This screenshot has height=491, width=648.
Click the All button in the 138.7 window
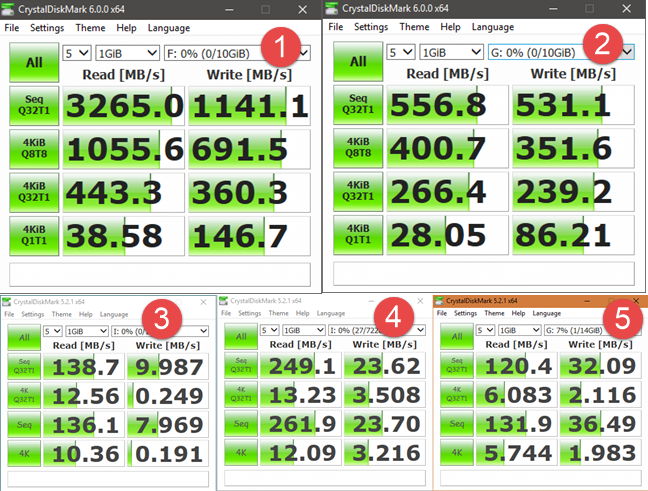click(x=24, y=338)
